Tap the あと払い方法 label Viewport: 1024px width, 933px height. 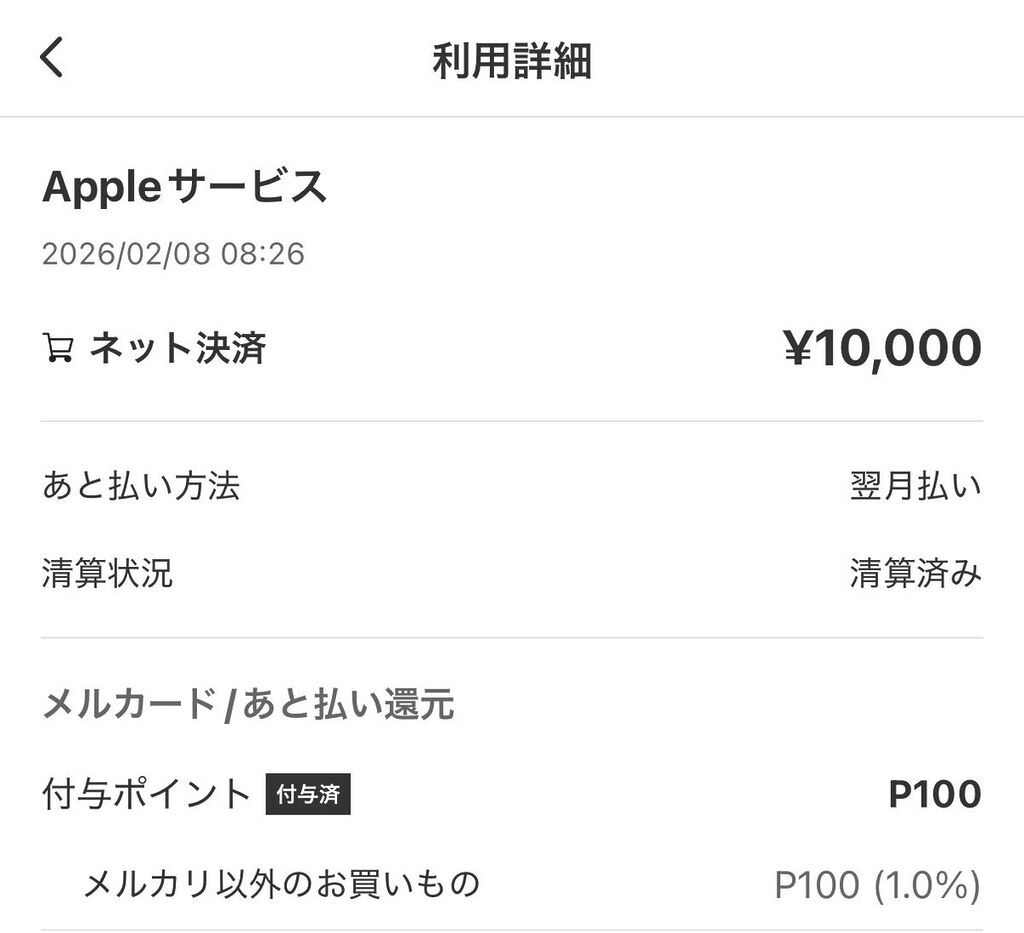[x=141, y=486]
